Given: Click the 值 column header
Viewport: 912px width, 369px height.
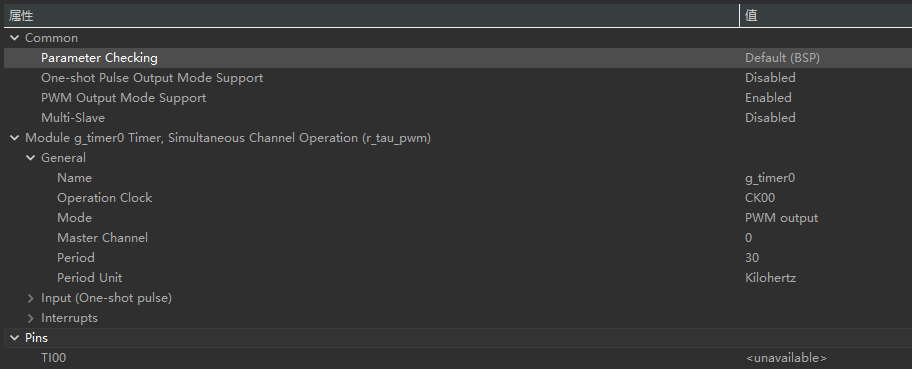Looking at the screenshot, I should 751,16.
